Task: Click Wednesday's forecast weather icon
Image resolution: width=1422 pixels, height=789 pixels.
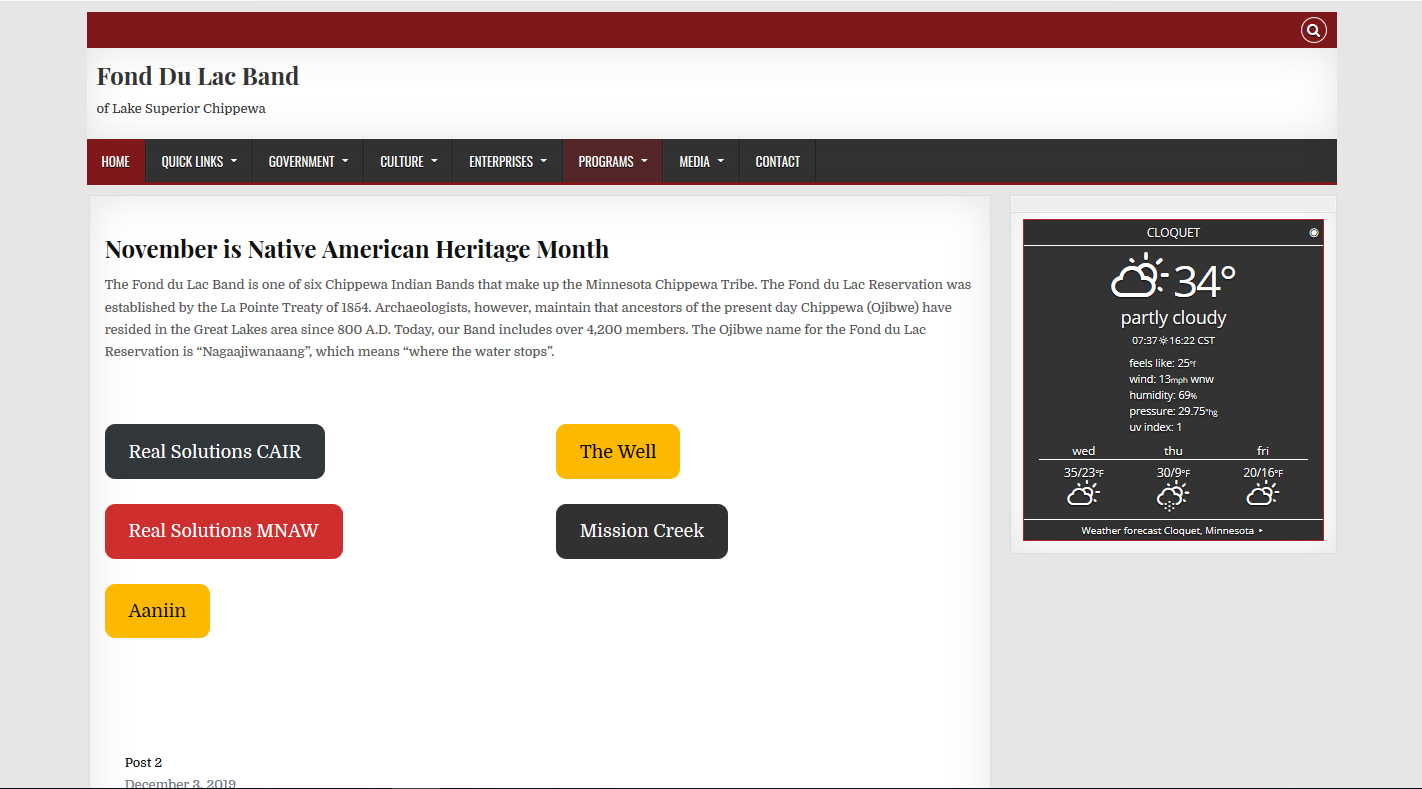Action: pos(1083,494)
